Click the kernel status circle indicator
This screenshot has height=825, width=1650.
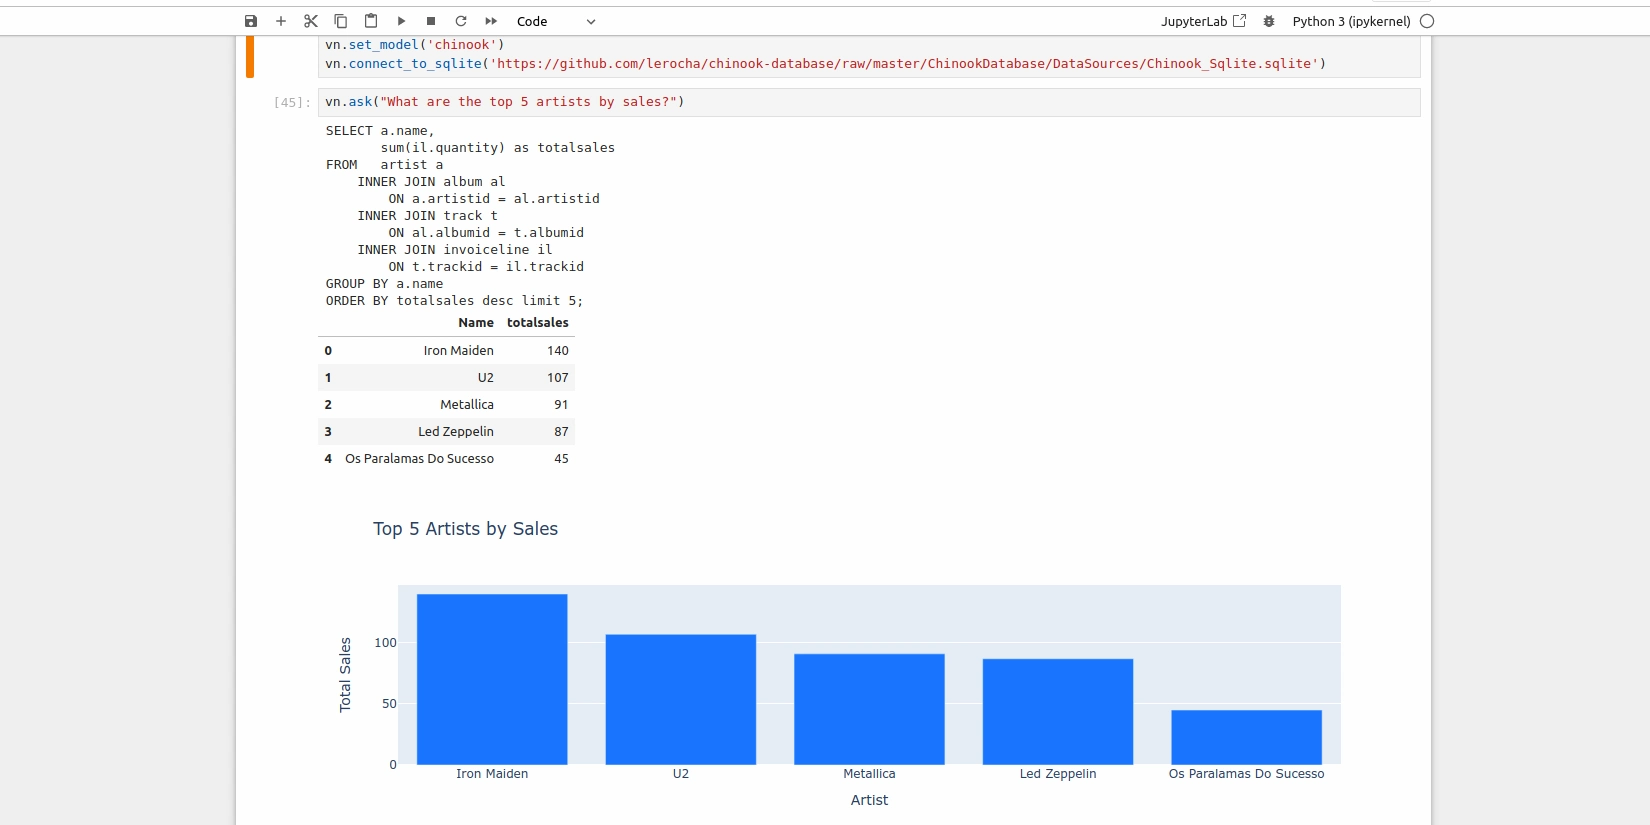click(x=1427, y=21)
